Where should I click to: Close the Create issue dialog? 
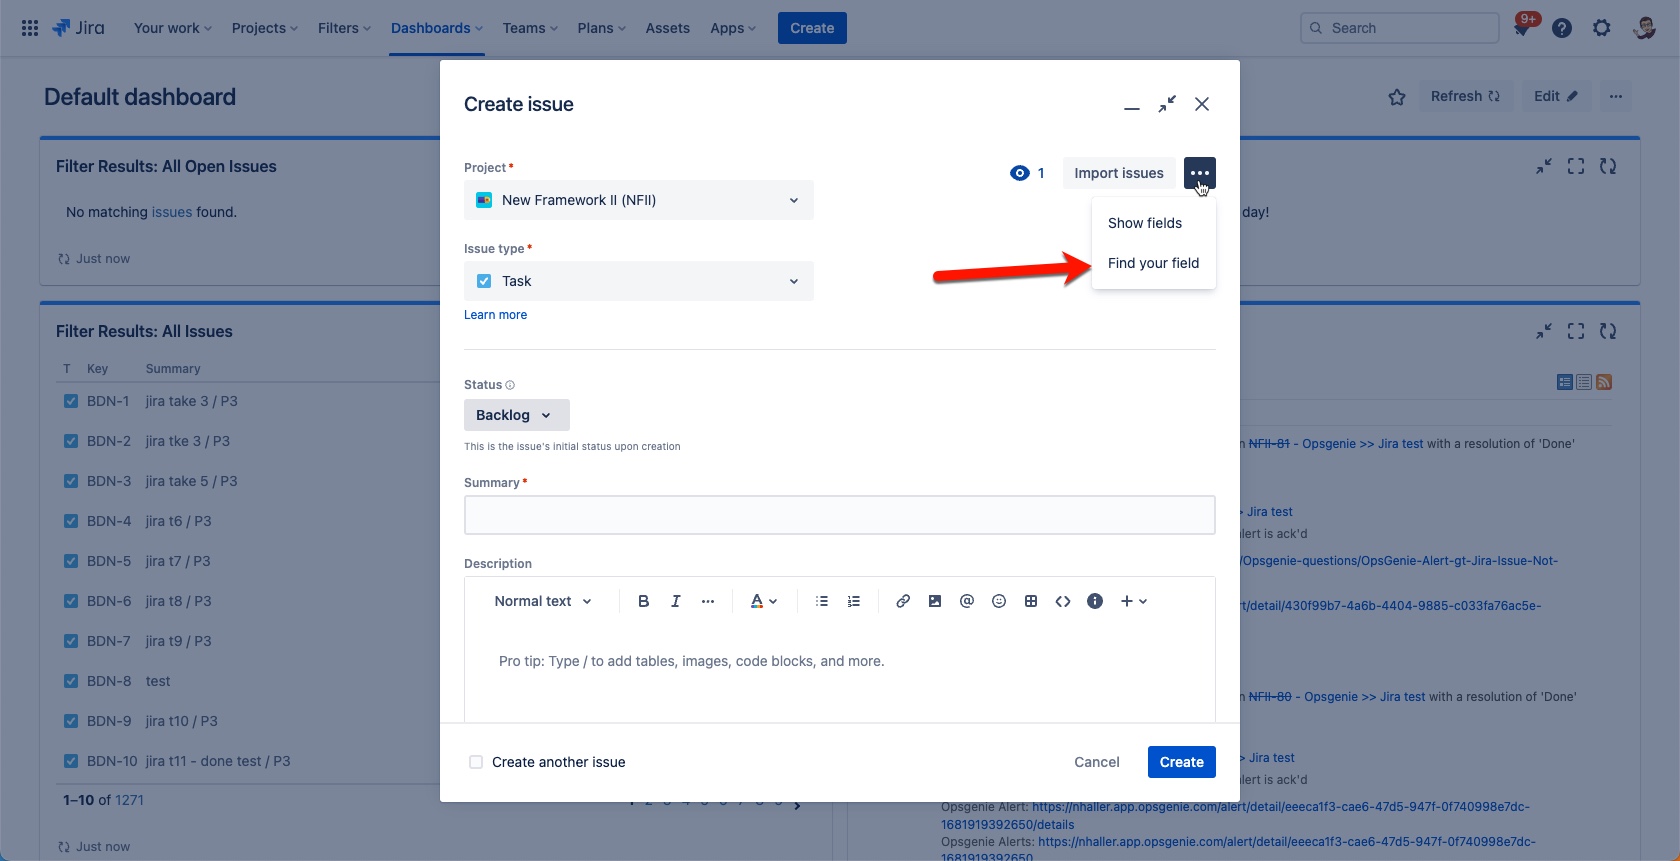point(1202,104)
